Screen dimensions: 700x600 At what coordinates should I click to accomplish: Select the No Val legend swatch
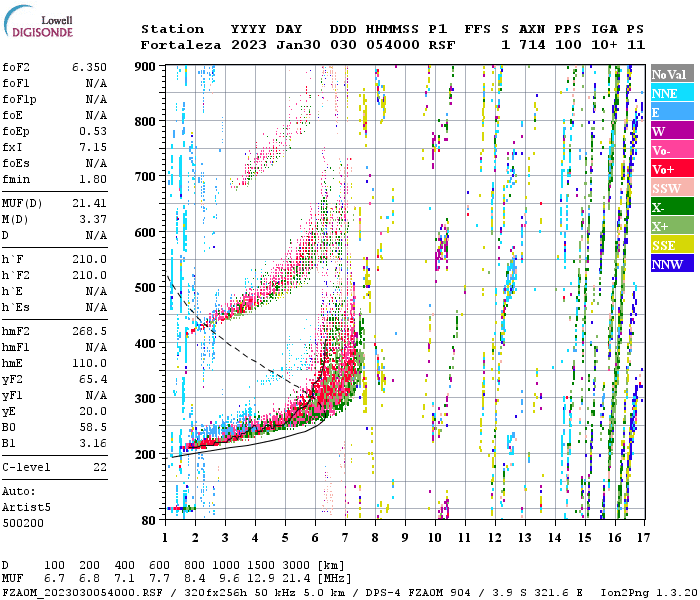[x=672, y=74]
